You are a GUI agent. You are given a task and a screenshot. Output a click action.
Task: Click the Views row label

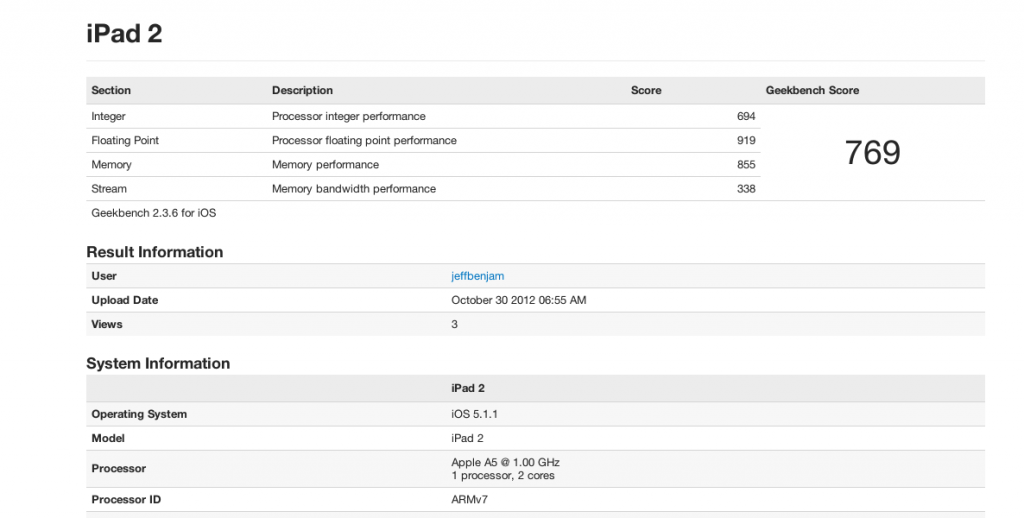tap(107, 325)
